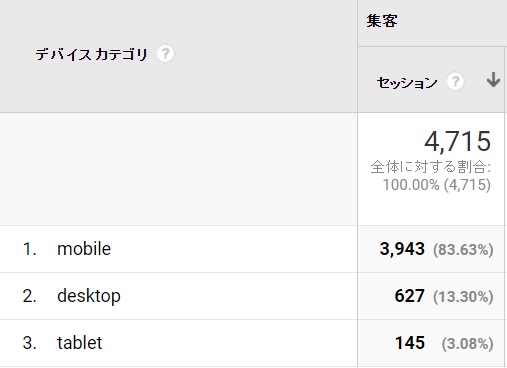
Task: Open the tablet device category link
Action: pyautogui.click(x=80, y=343)
